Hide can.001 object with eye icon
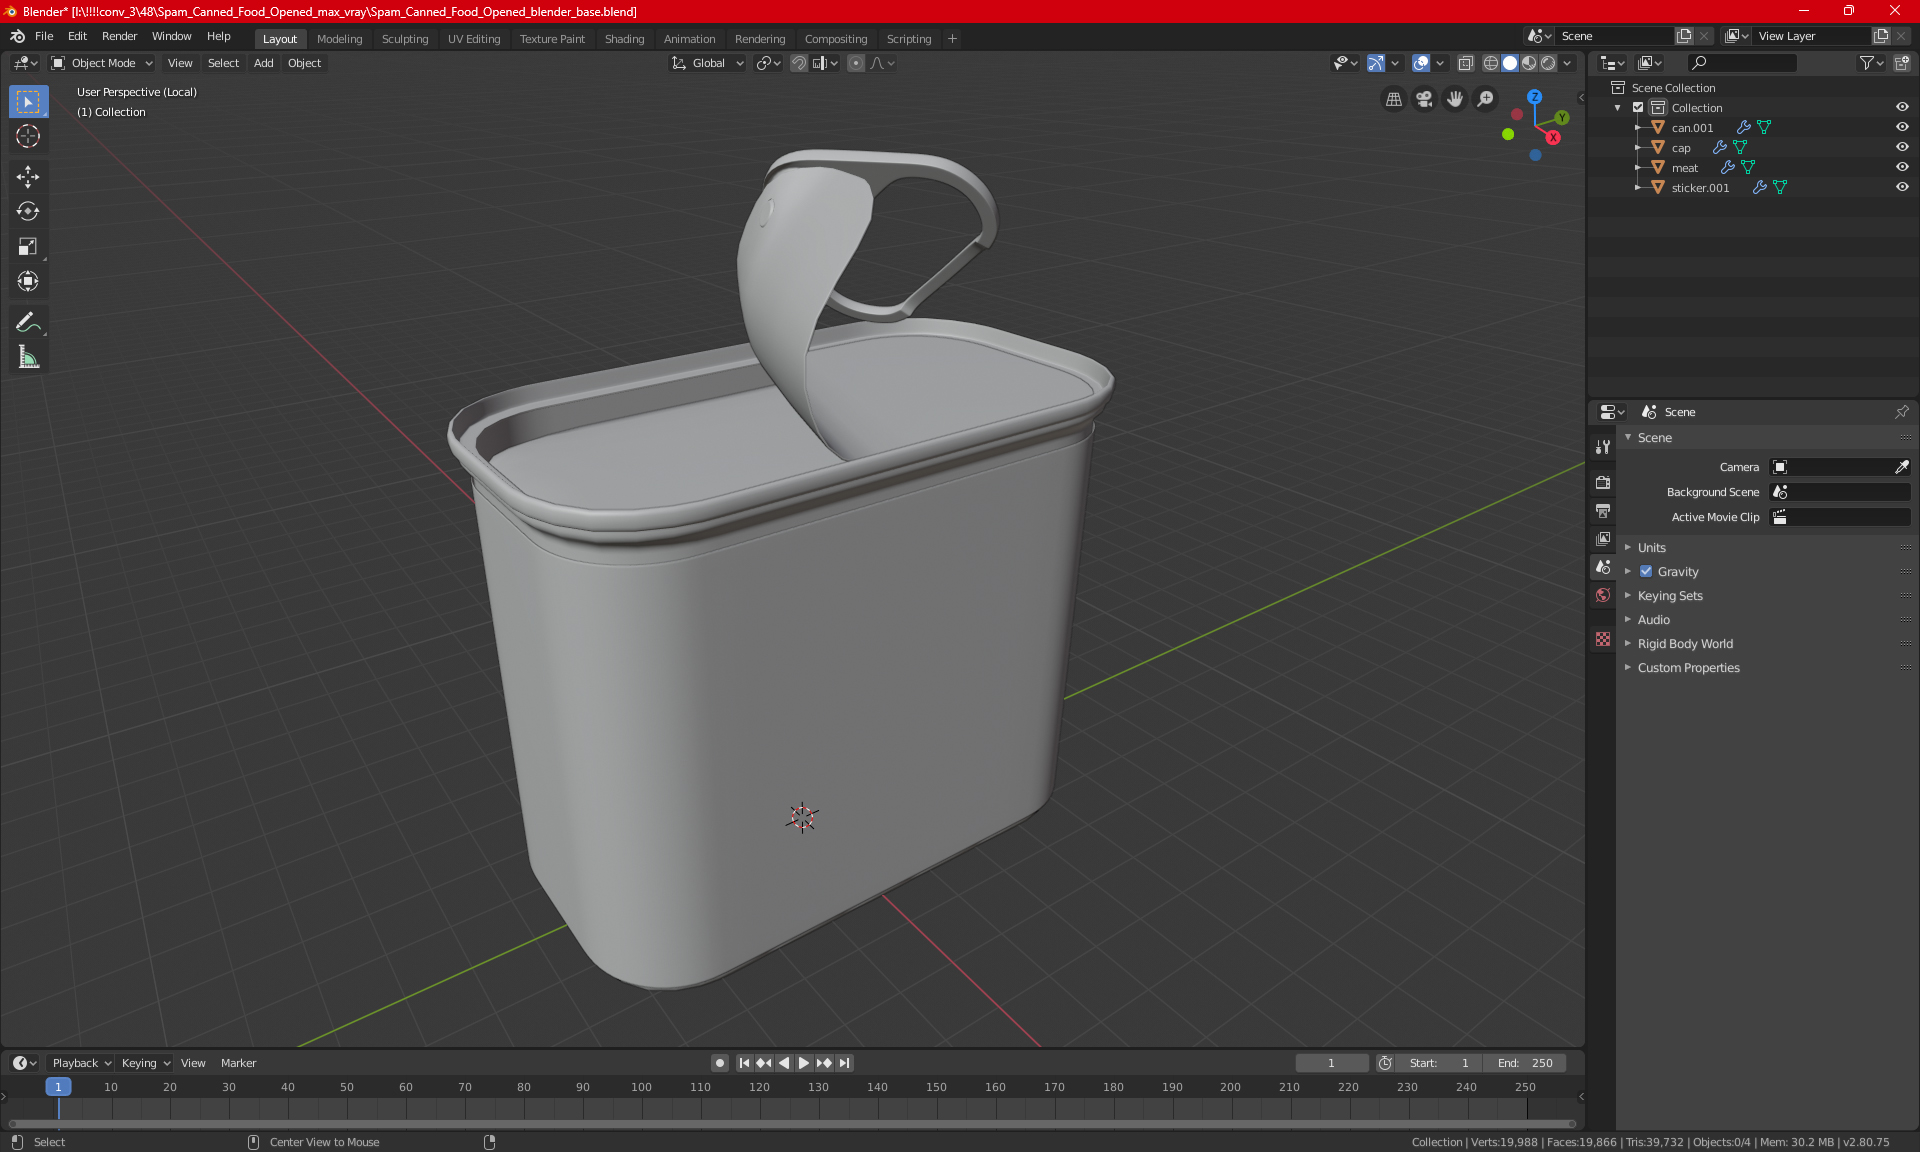 (x=1902, y=127)
